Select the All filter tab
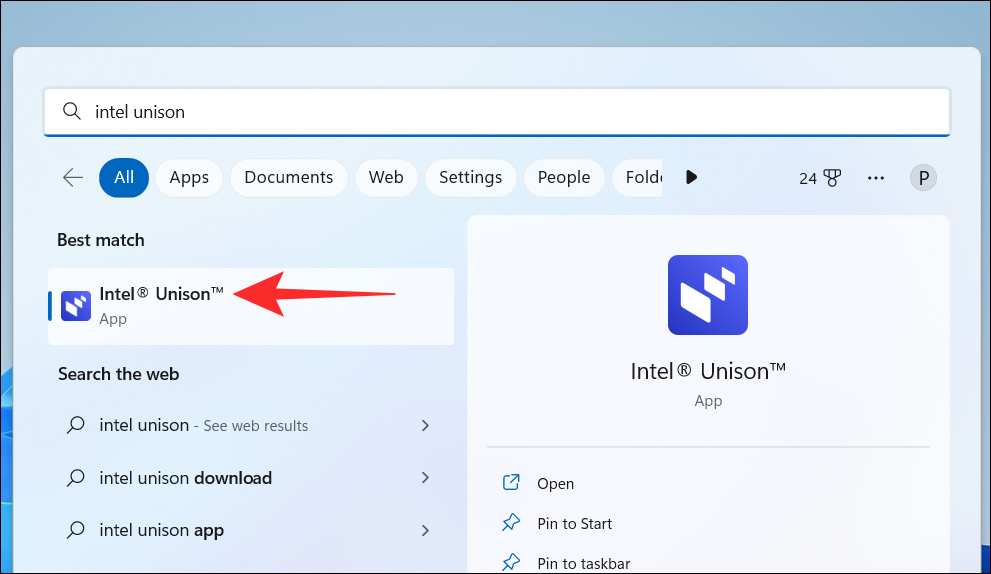This screenshot has width=991, height=574. (124, 178)
